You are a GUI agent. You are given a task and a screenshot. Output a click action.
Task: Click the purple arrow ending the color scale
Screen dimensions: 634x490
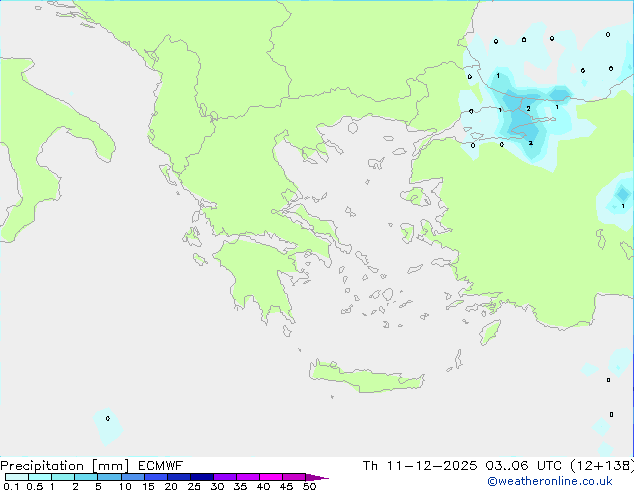coord(317,477)
